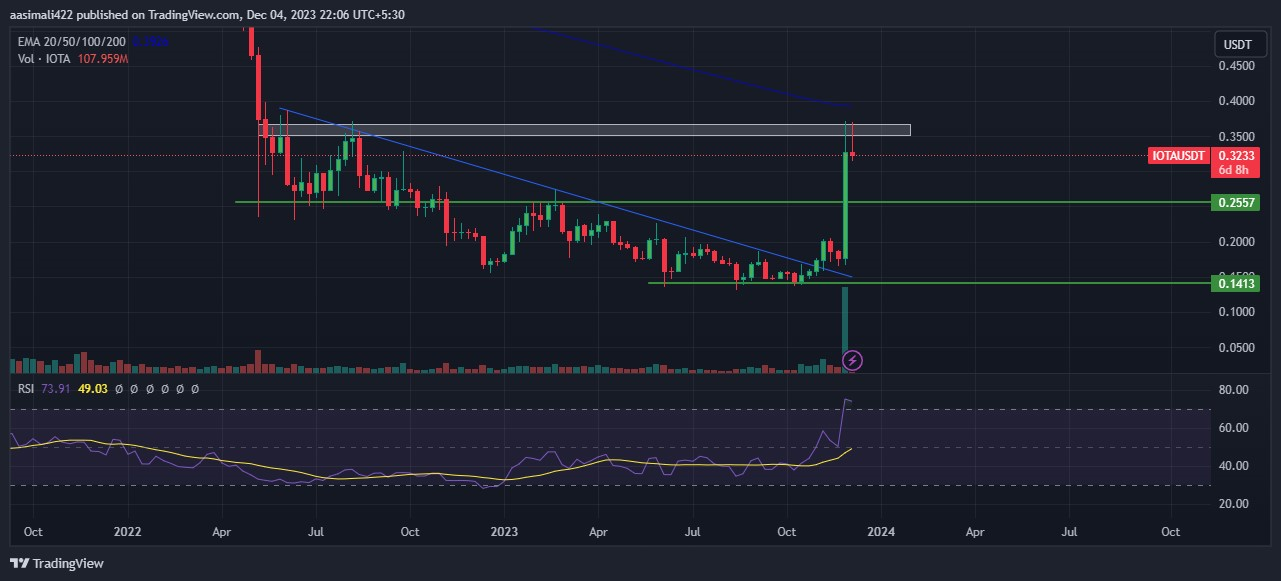Click the 2022 time axis label
1281x581 pixels.
click(127, 531)
